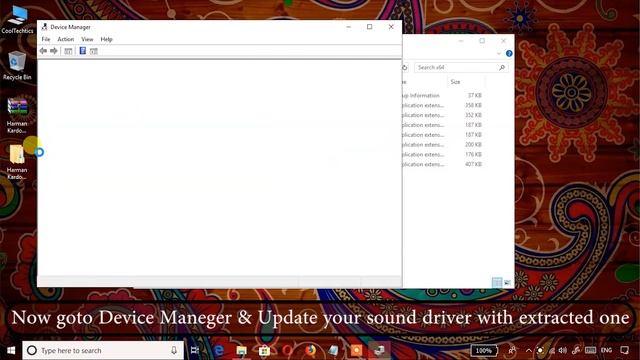640x360 pixels.
Task: Click the 'Type here to search' taskbar box
Action: tap(103, 350)
